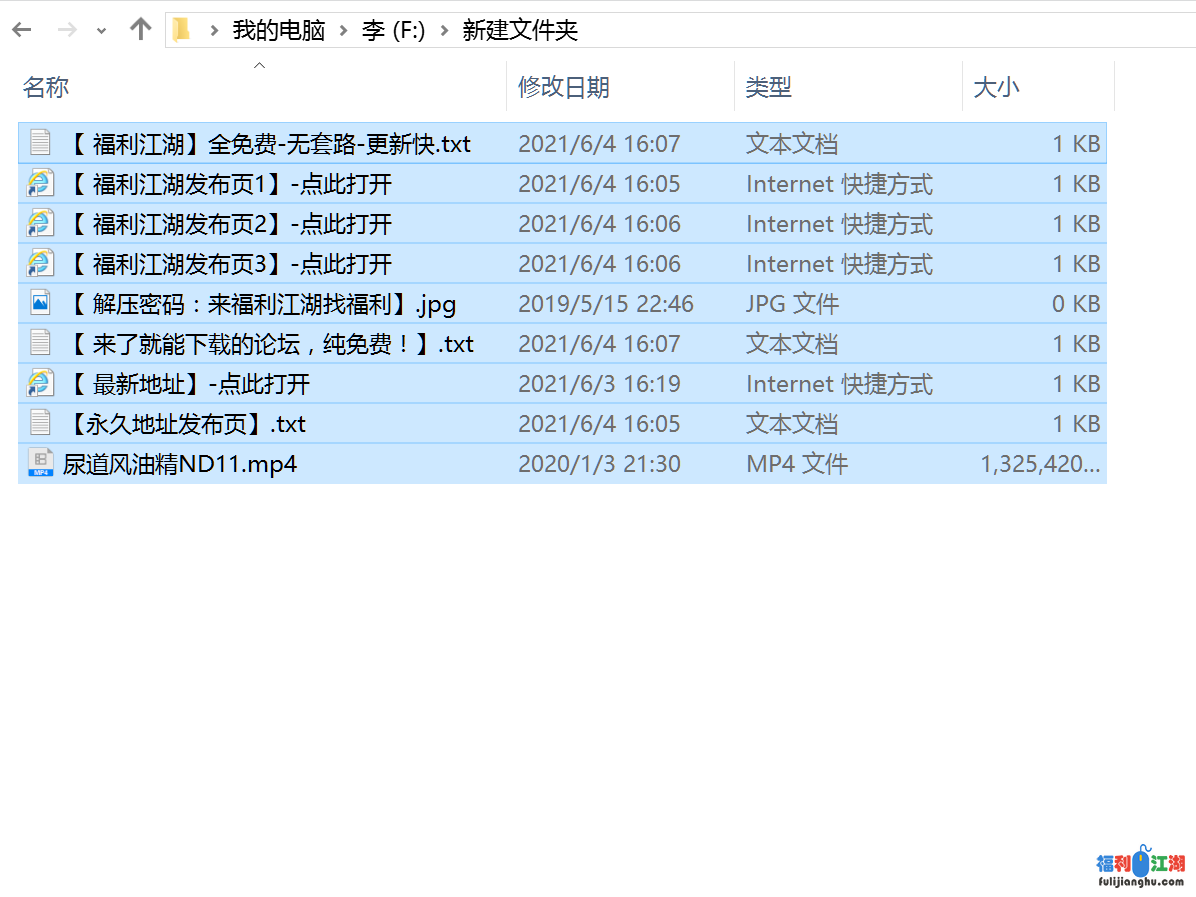
Task: Sort files by the 名称 column header
Action: point(46,87)
